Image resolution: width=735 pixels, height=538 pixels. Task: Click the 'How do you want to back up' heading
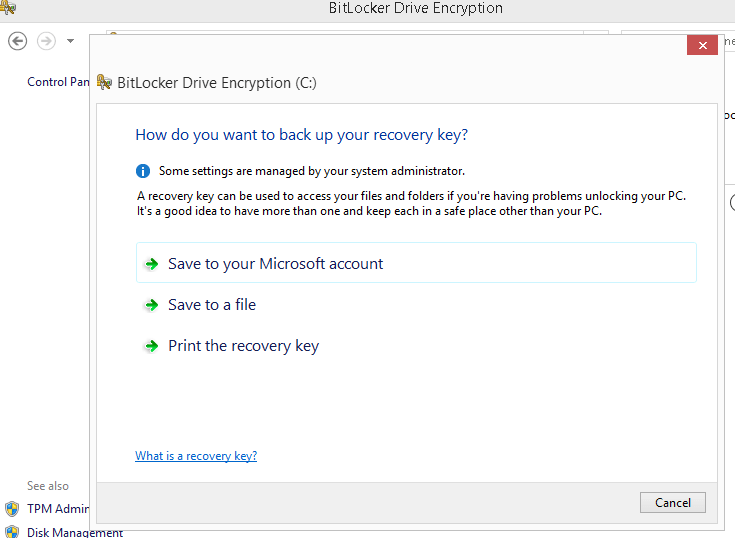pos(301,134)
